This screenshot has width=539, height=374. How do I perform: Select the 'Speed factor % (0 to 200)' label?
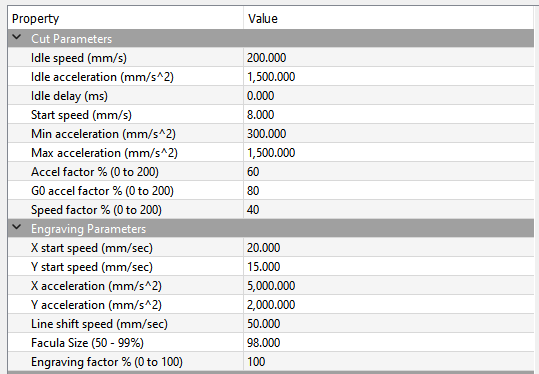[96, 210]
